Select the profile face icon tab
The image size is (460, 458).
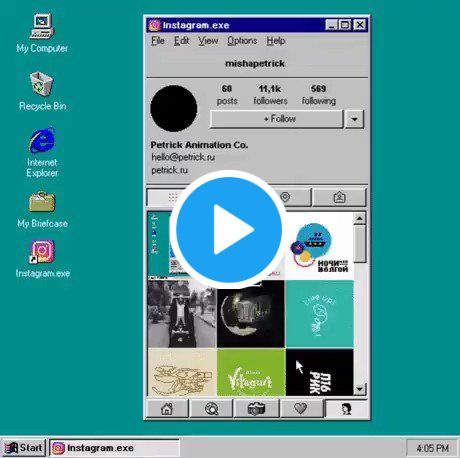coord(346,408)
